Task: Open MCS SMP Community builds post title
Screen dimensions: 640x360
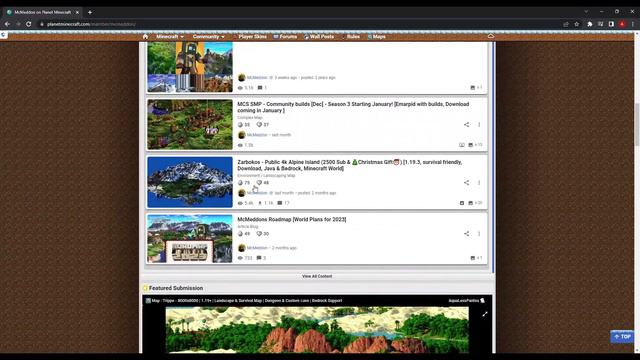Action: click(353, 107)
